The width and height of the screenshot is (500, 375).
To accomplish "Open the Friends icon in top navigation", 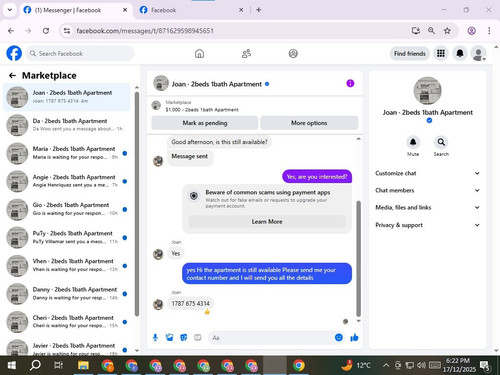I will click(x=246, y=53).
